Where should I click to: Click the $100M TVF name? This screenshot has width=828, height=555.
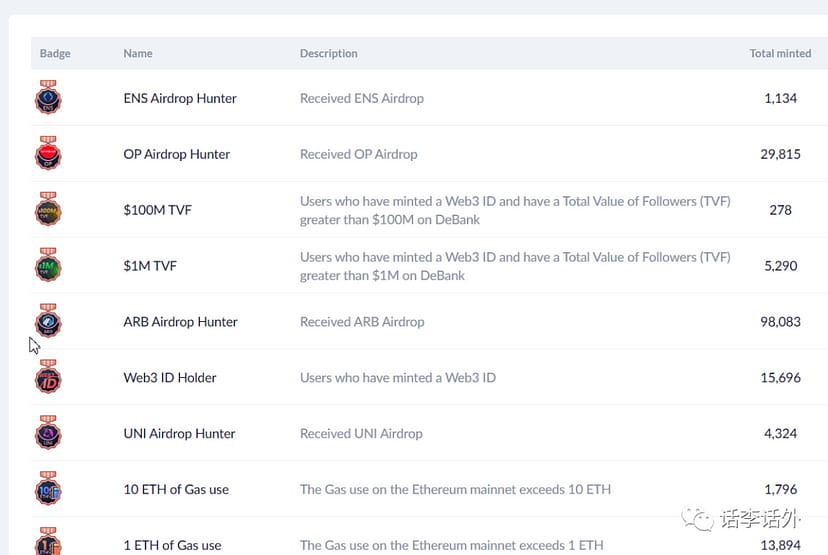157,210
